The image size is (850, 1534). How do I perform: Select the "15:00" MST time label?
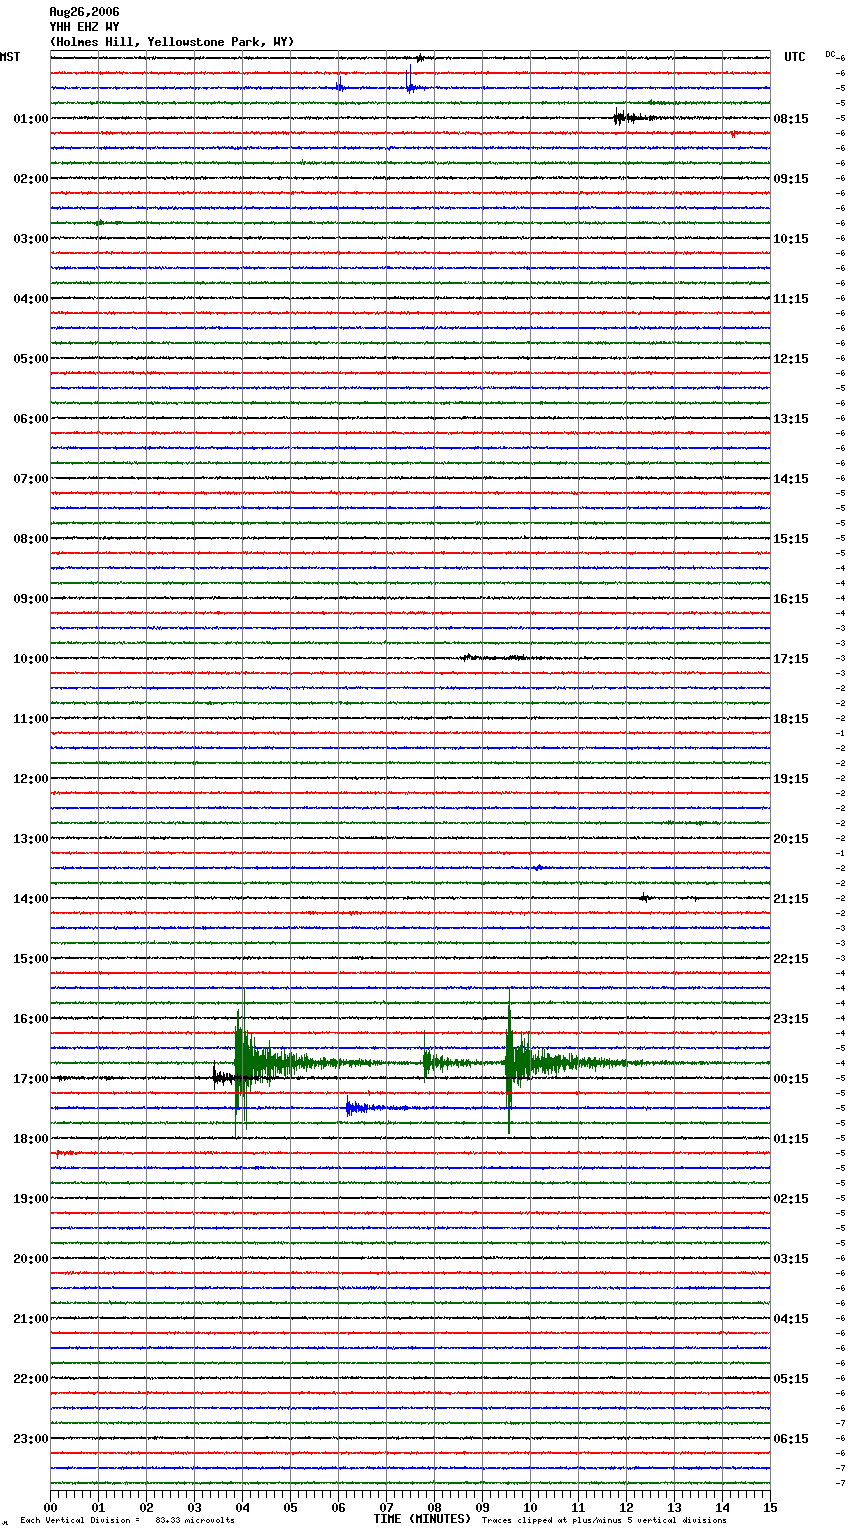(31, 959)
